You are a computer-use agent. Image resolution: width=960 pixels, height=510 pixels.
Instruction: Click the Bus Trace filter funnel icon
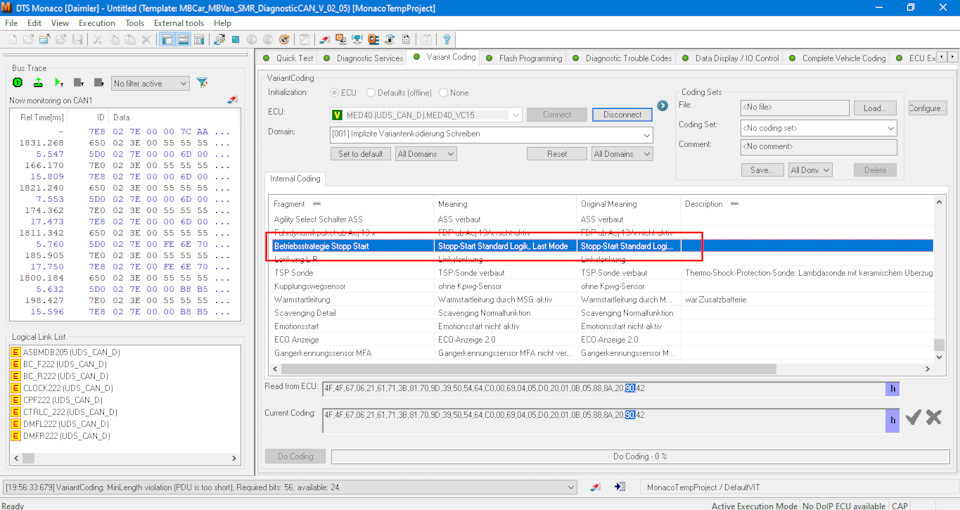tap(202, 83)
